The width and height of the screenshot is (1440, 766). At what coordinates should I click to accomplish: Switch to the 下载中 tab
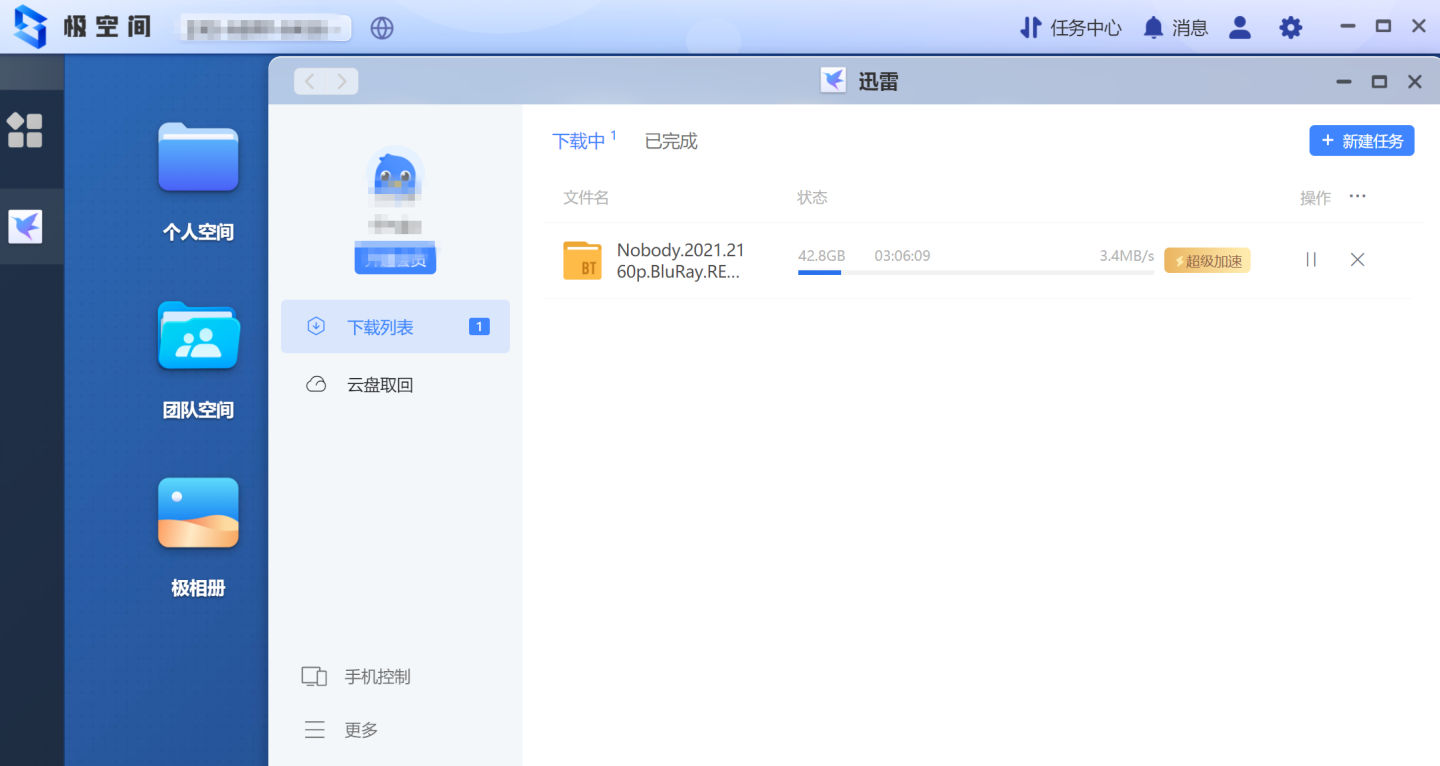tap(578, 141)
